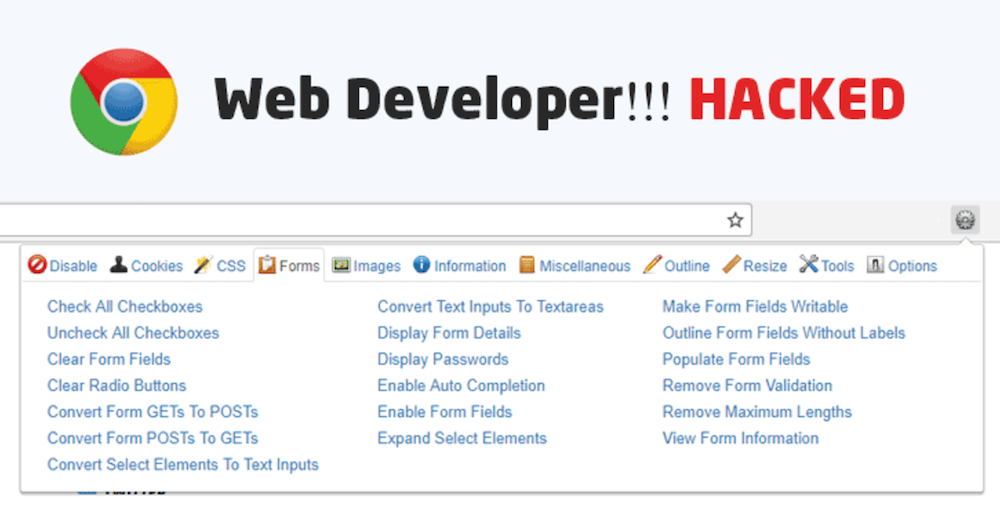Image resolution: width=1000 pixels, height=531 pixels.
Task: Click the blue Information icon
Action: click(422, 265)
